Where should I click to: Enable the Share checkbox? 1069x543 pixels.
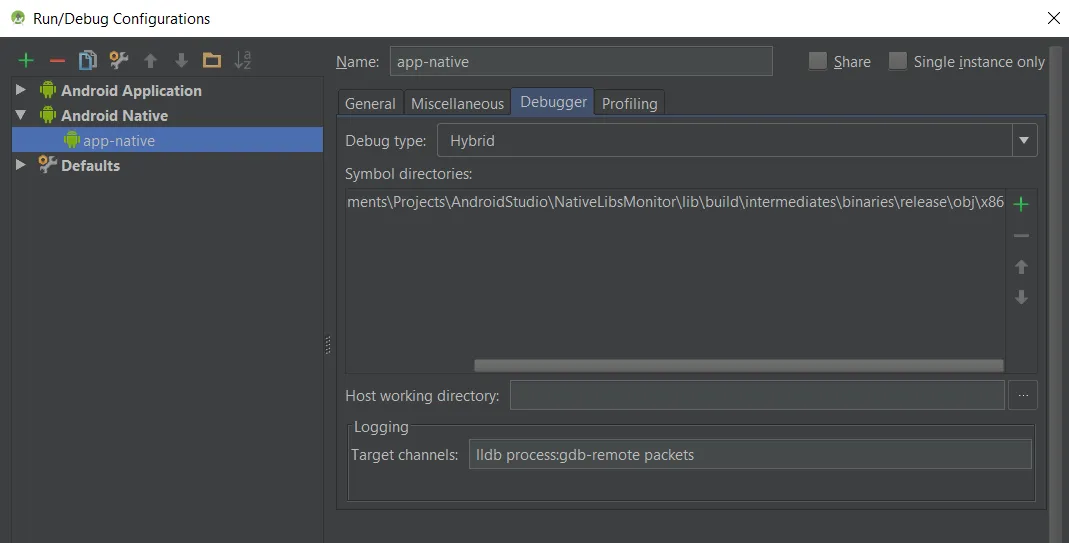coord(818,61)
